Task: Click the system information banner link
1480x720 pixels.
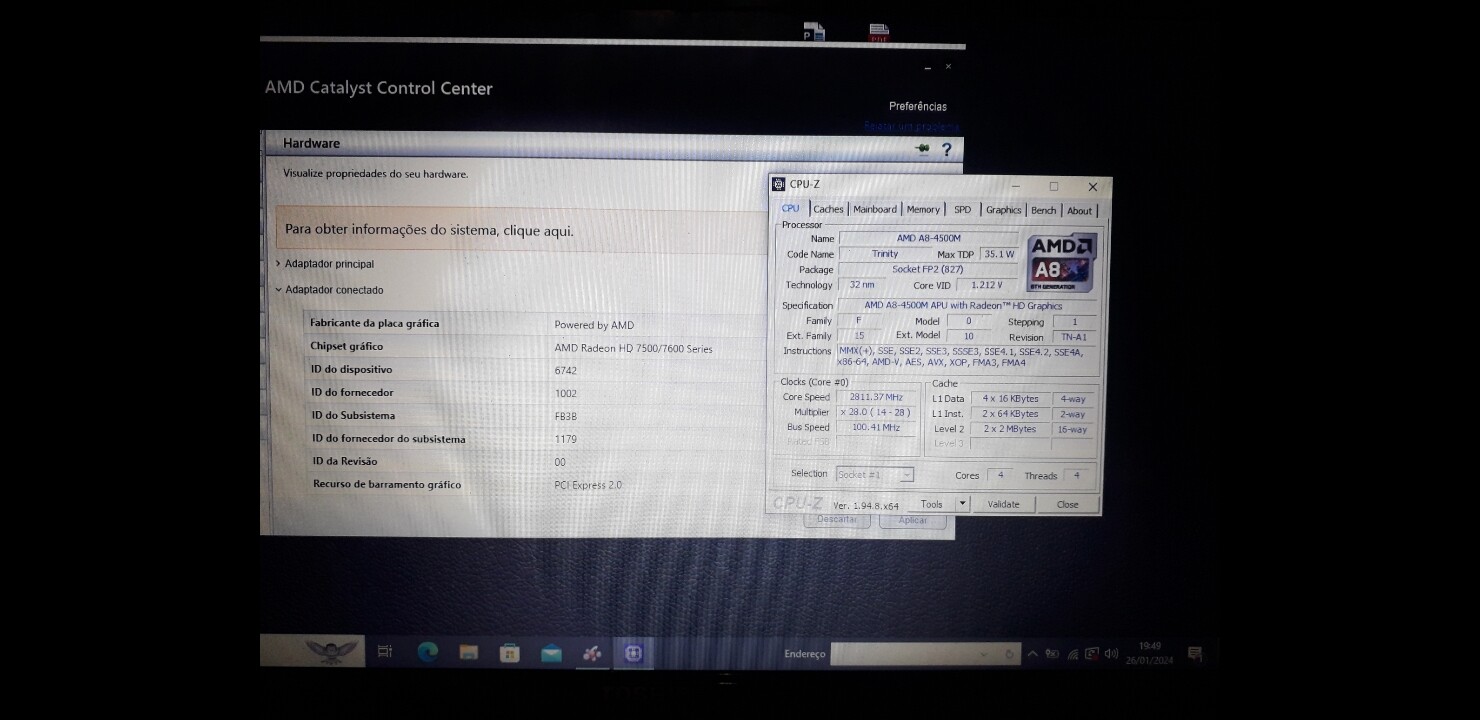Action: (x=429, y=230)
